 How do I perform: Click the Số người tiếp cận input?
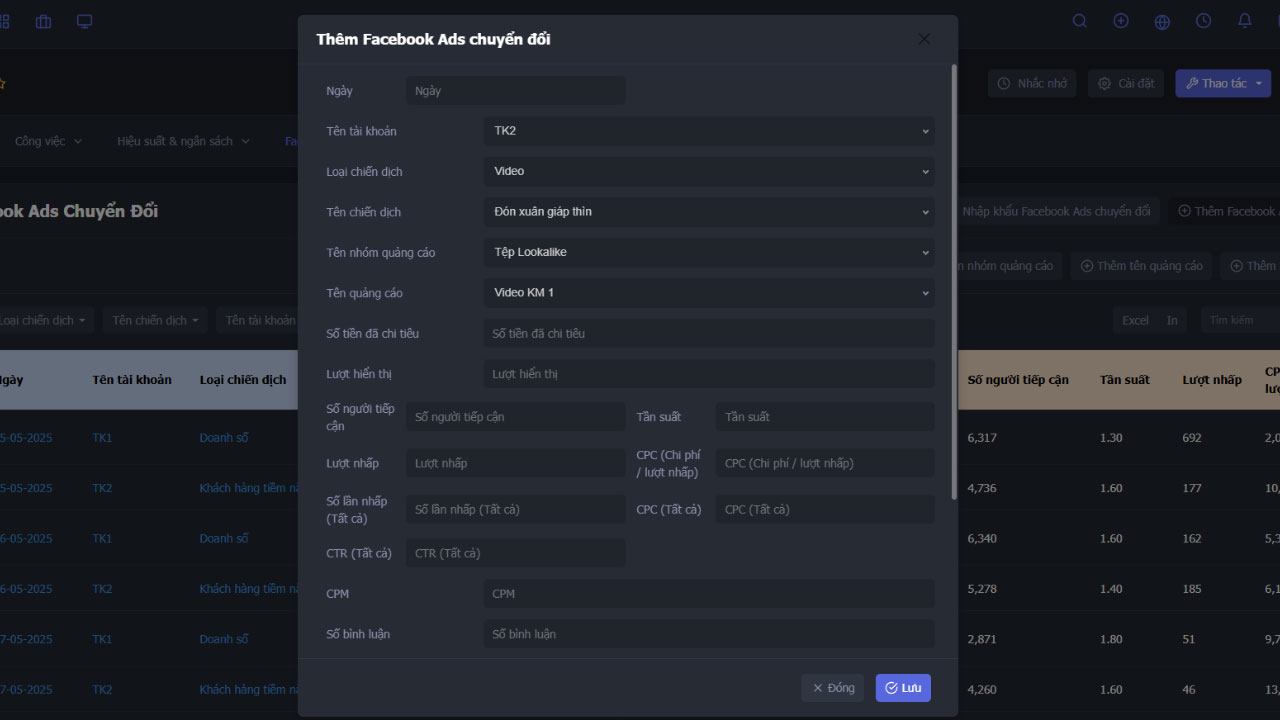click(x=515, y=417)
